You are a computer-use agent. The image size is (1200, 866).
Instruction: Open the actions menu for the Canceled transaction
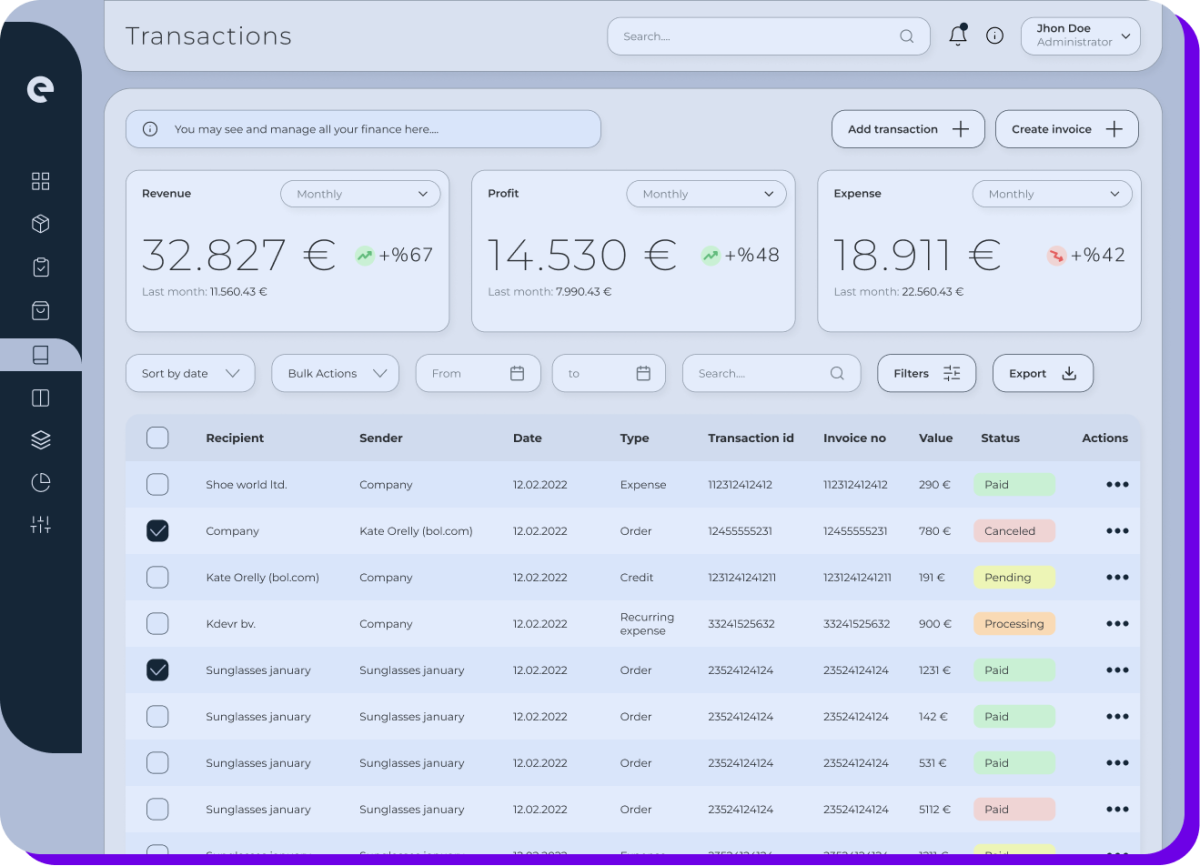click(1117, 531)
